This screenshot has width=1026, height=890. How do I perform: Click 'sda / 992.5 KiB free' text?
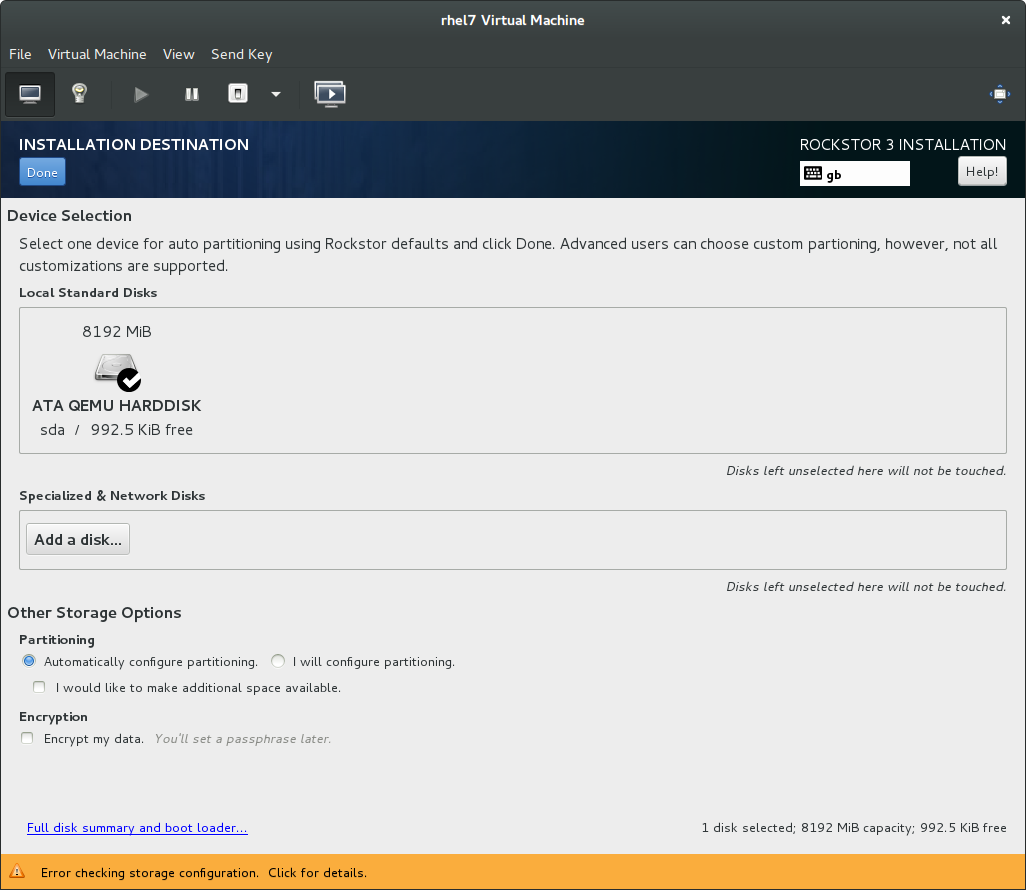coord(116,430)
